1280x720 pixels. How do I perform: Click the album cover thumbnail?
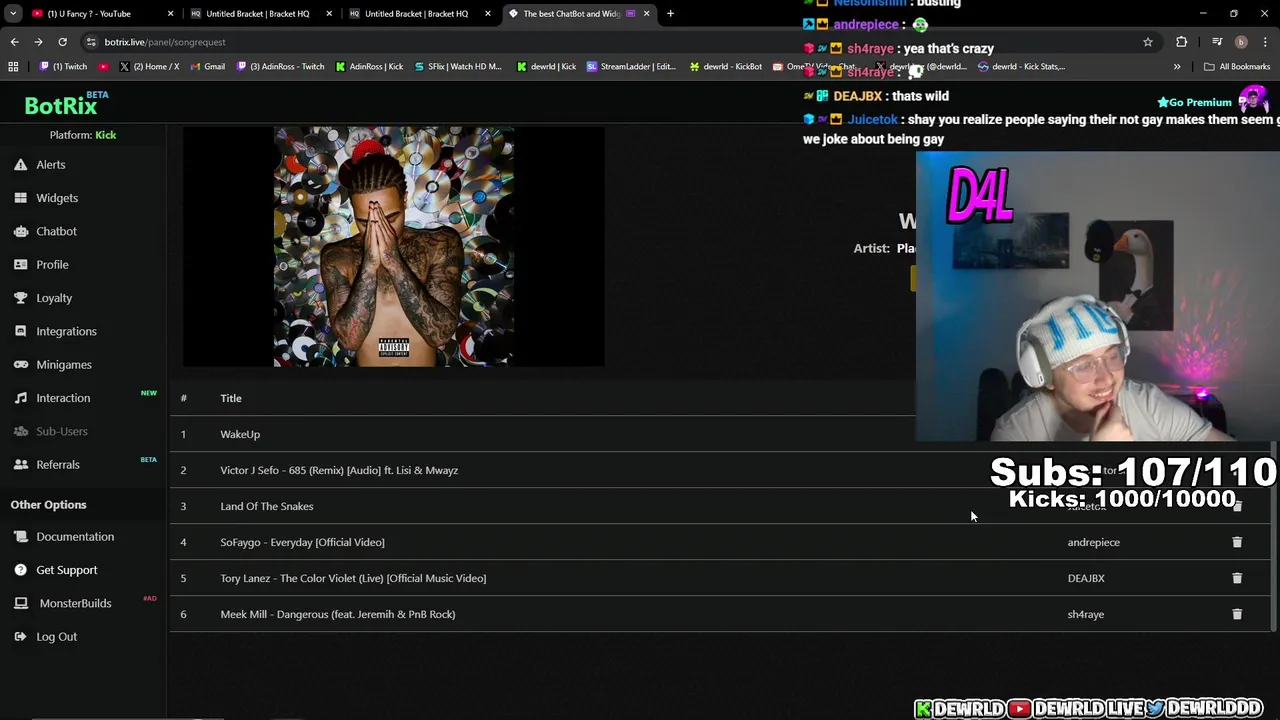[x=394, y=247]
